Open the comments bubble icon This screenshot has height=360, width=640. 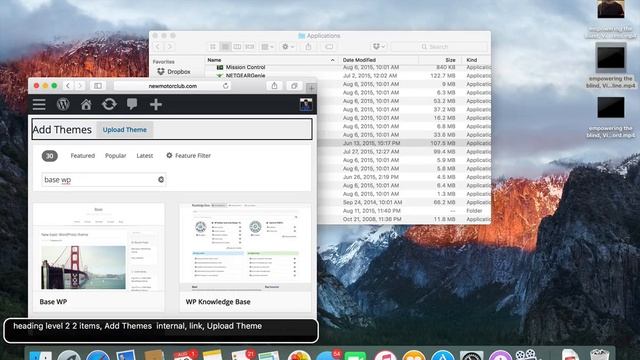132,104
